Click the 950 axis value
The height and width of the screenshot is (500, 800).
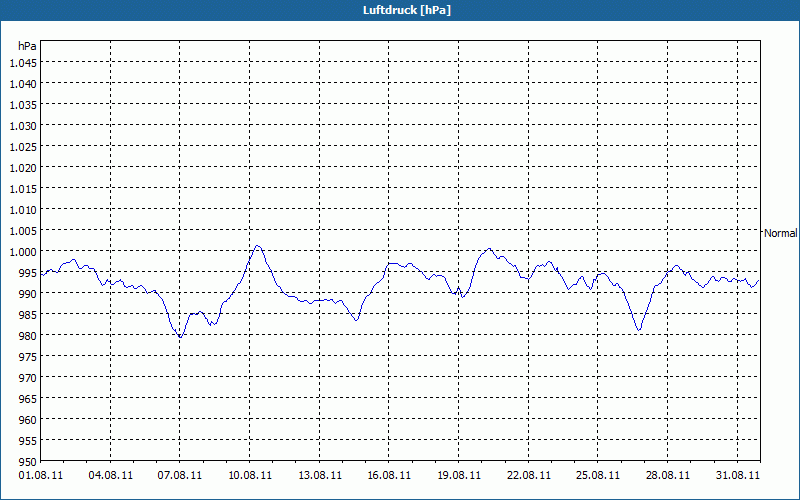click(x=28, y=462)
